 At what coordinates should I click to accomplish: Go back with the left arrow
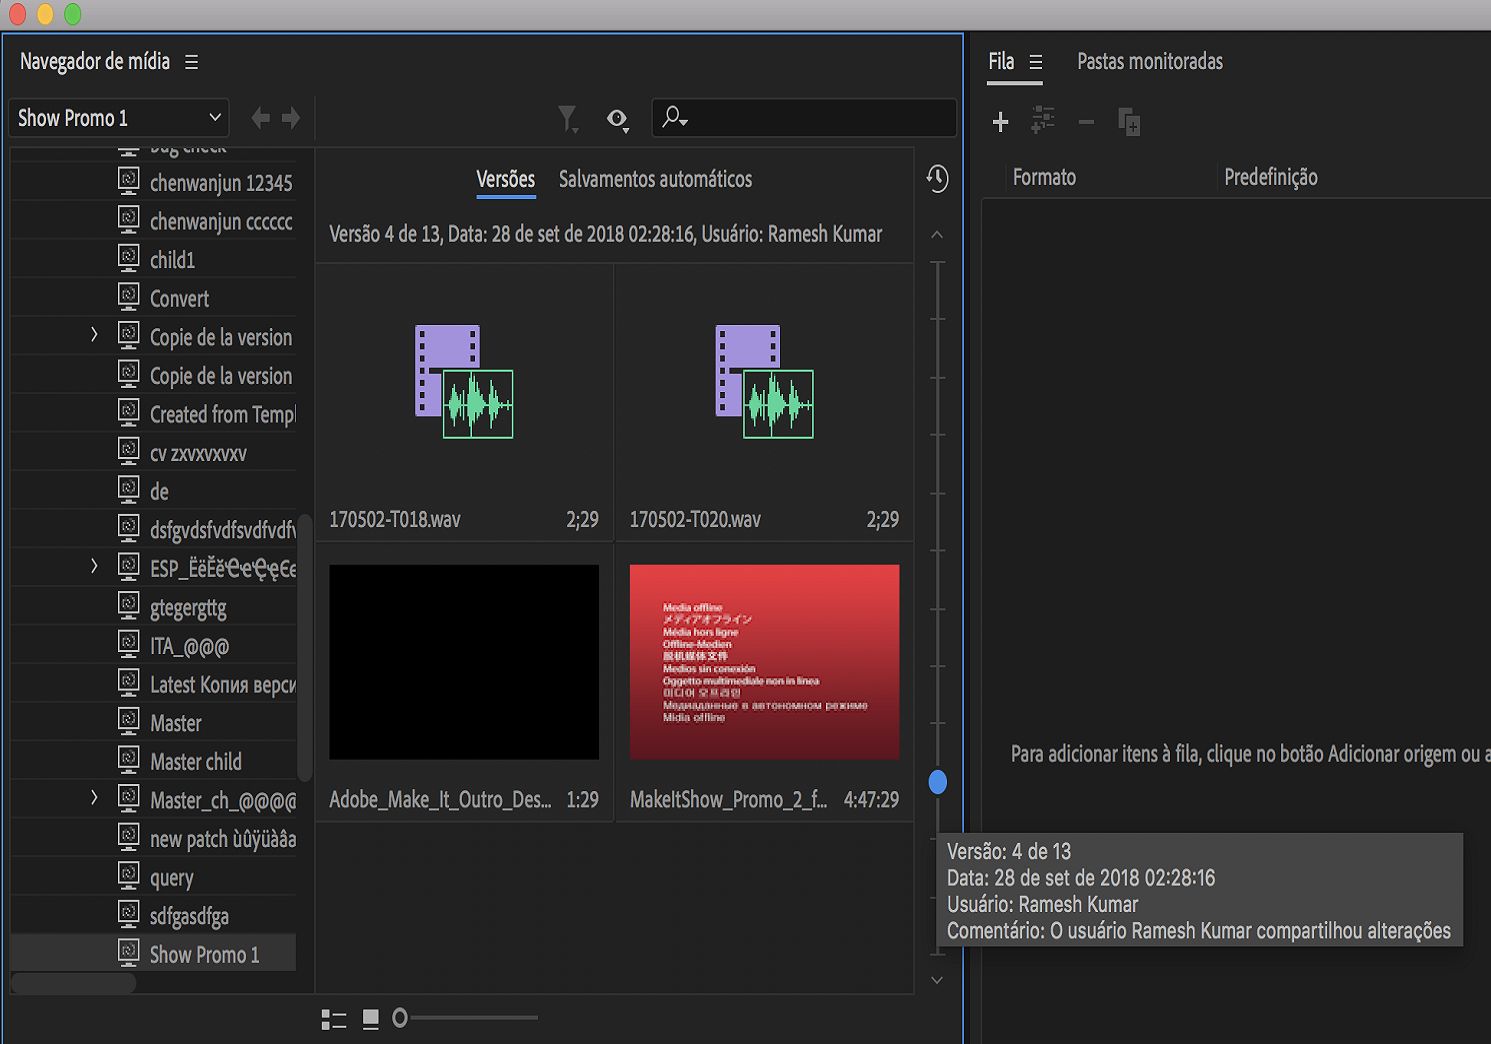pyautogui.click(x=260, y=118)
